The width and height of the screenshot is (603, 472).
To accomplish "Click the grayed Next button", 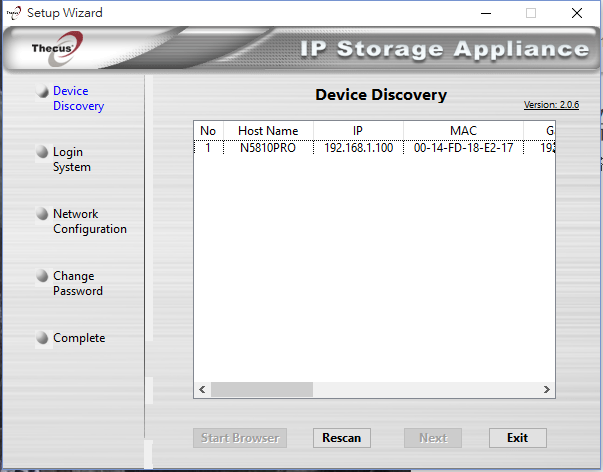I will point(433,438).
